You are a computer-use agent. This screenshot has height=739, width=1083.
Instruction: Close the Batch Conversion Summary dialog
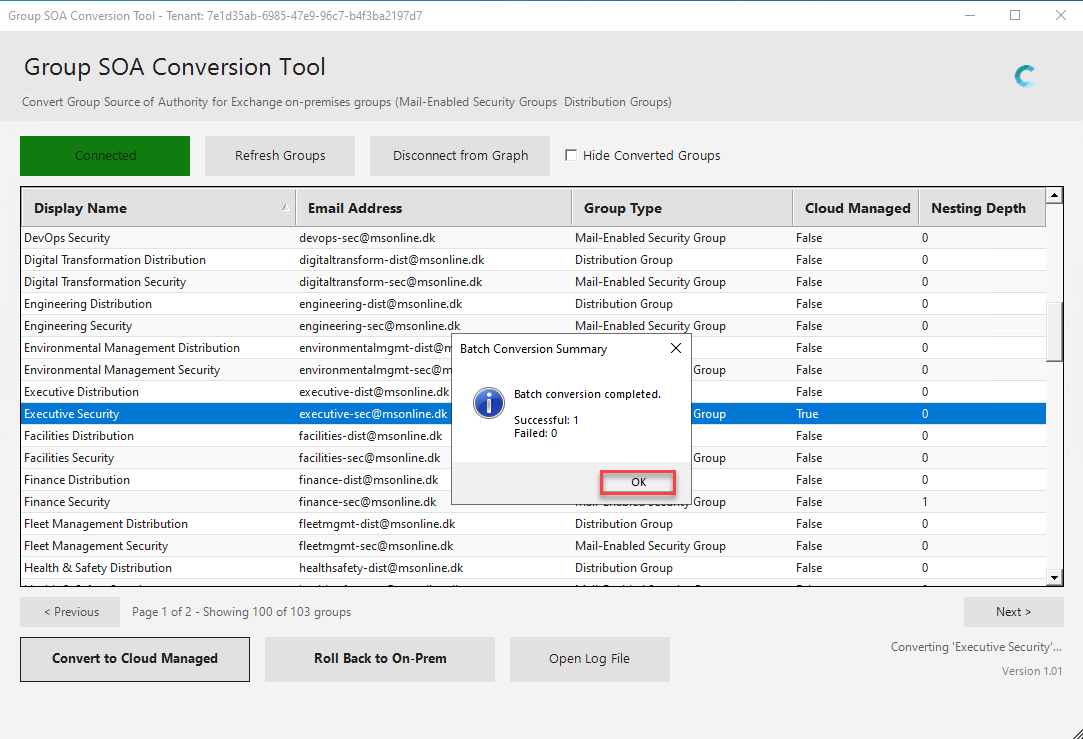coord(675,349)
